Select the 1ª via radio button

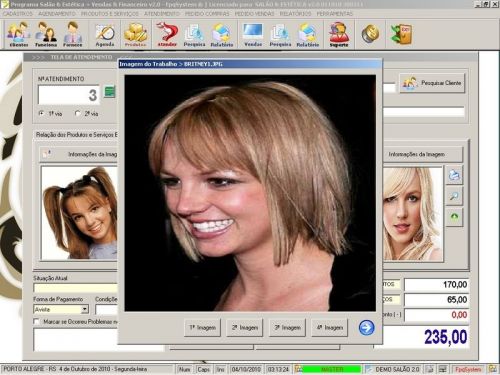coord(41,113)
